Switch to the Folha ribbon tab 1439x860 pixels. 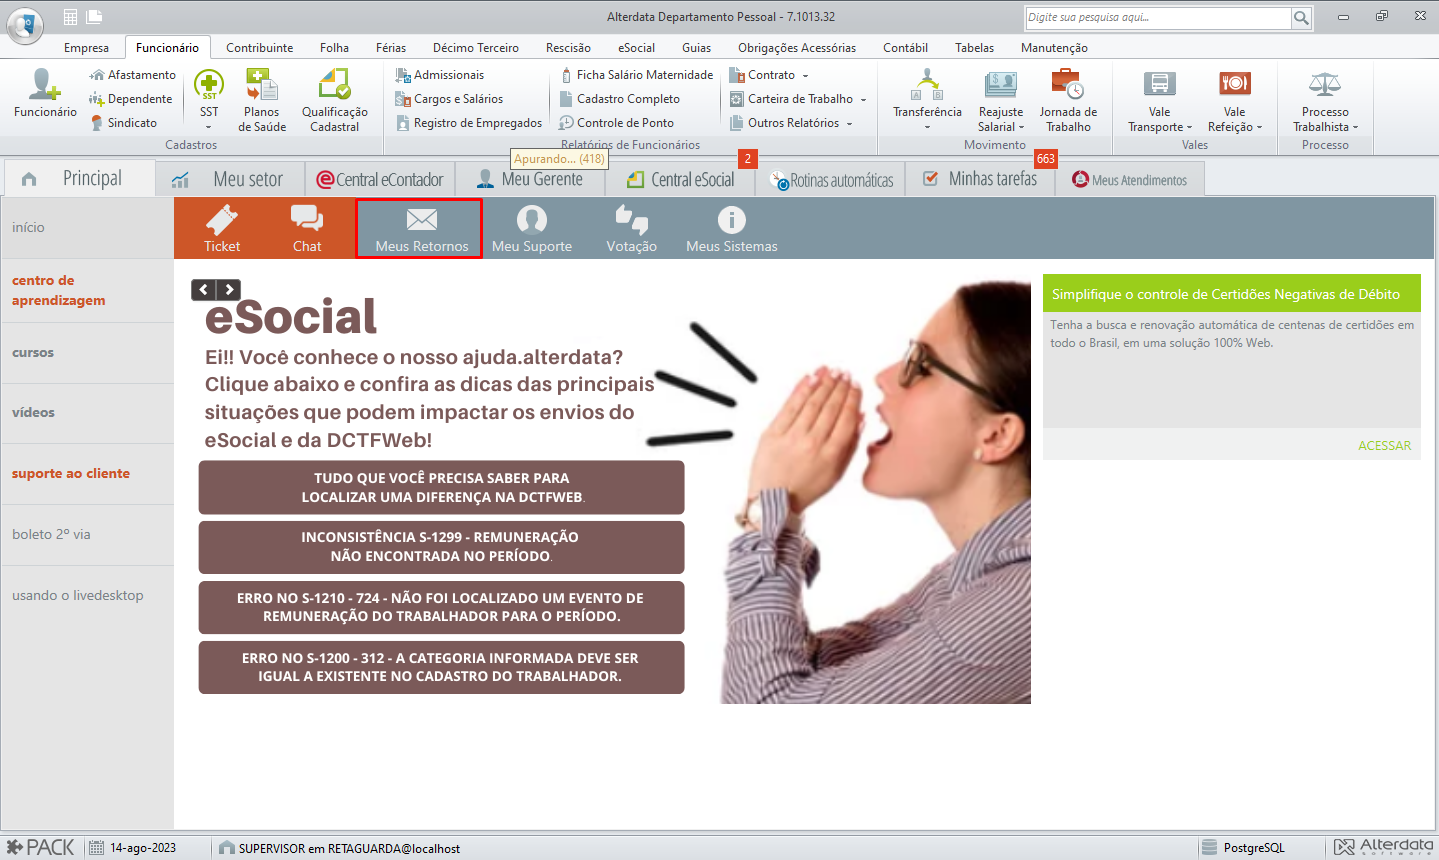pyautogui.click(x=334, y=48)
